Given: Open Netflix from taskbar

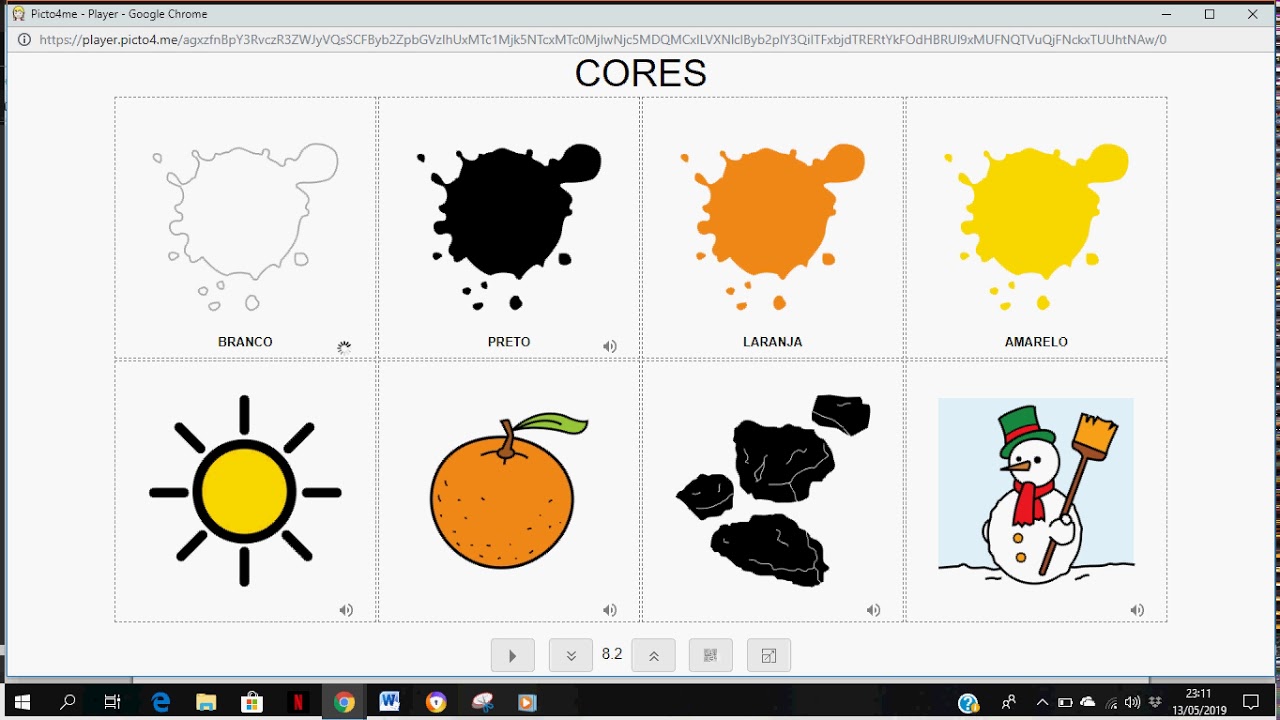Looking at the screenshot, I should click(298, 702).
